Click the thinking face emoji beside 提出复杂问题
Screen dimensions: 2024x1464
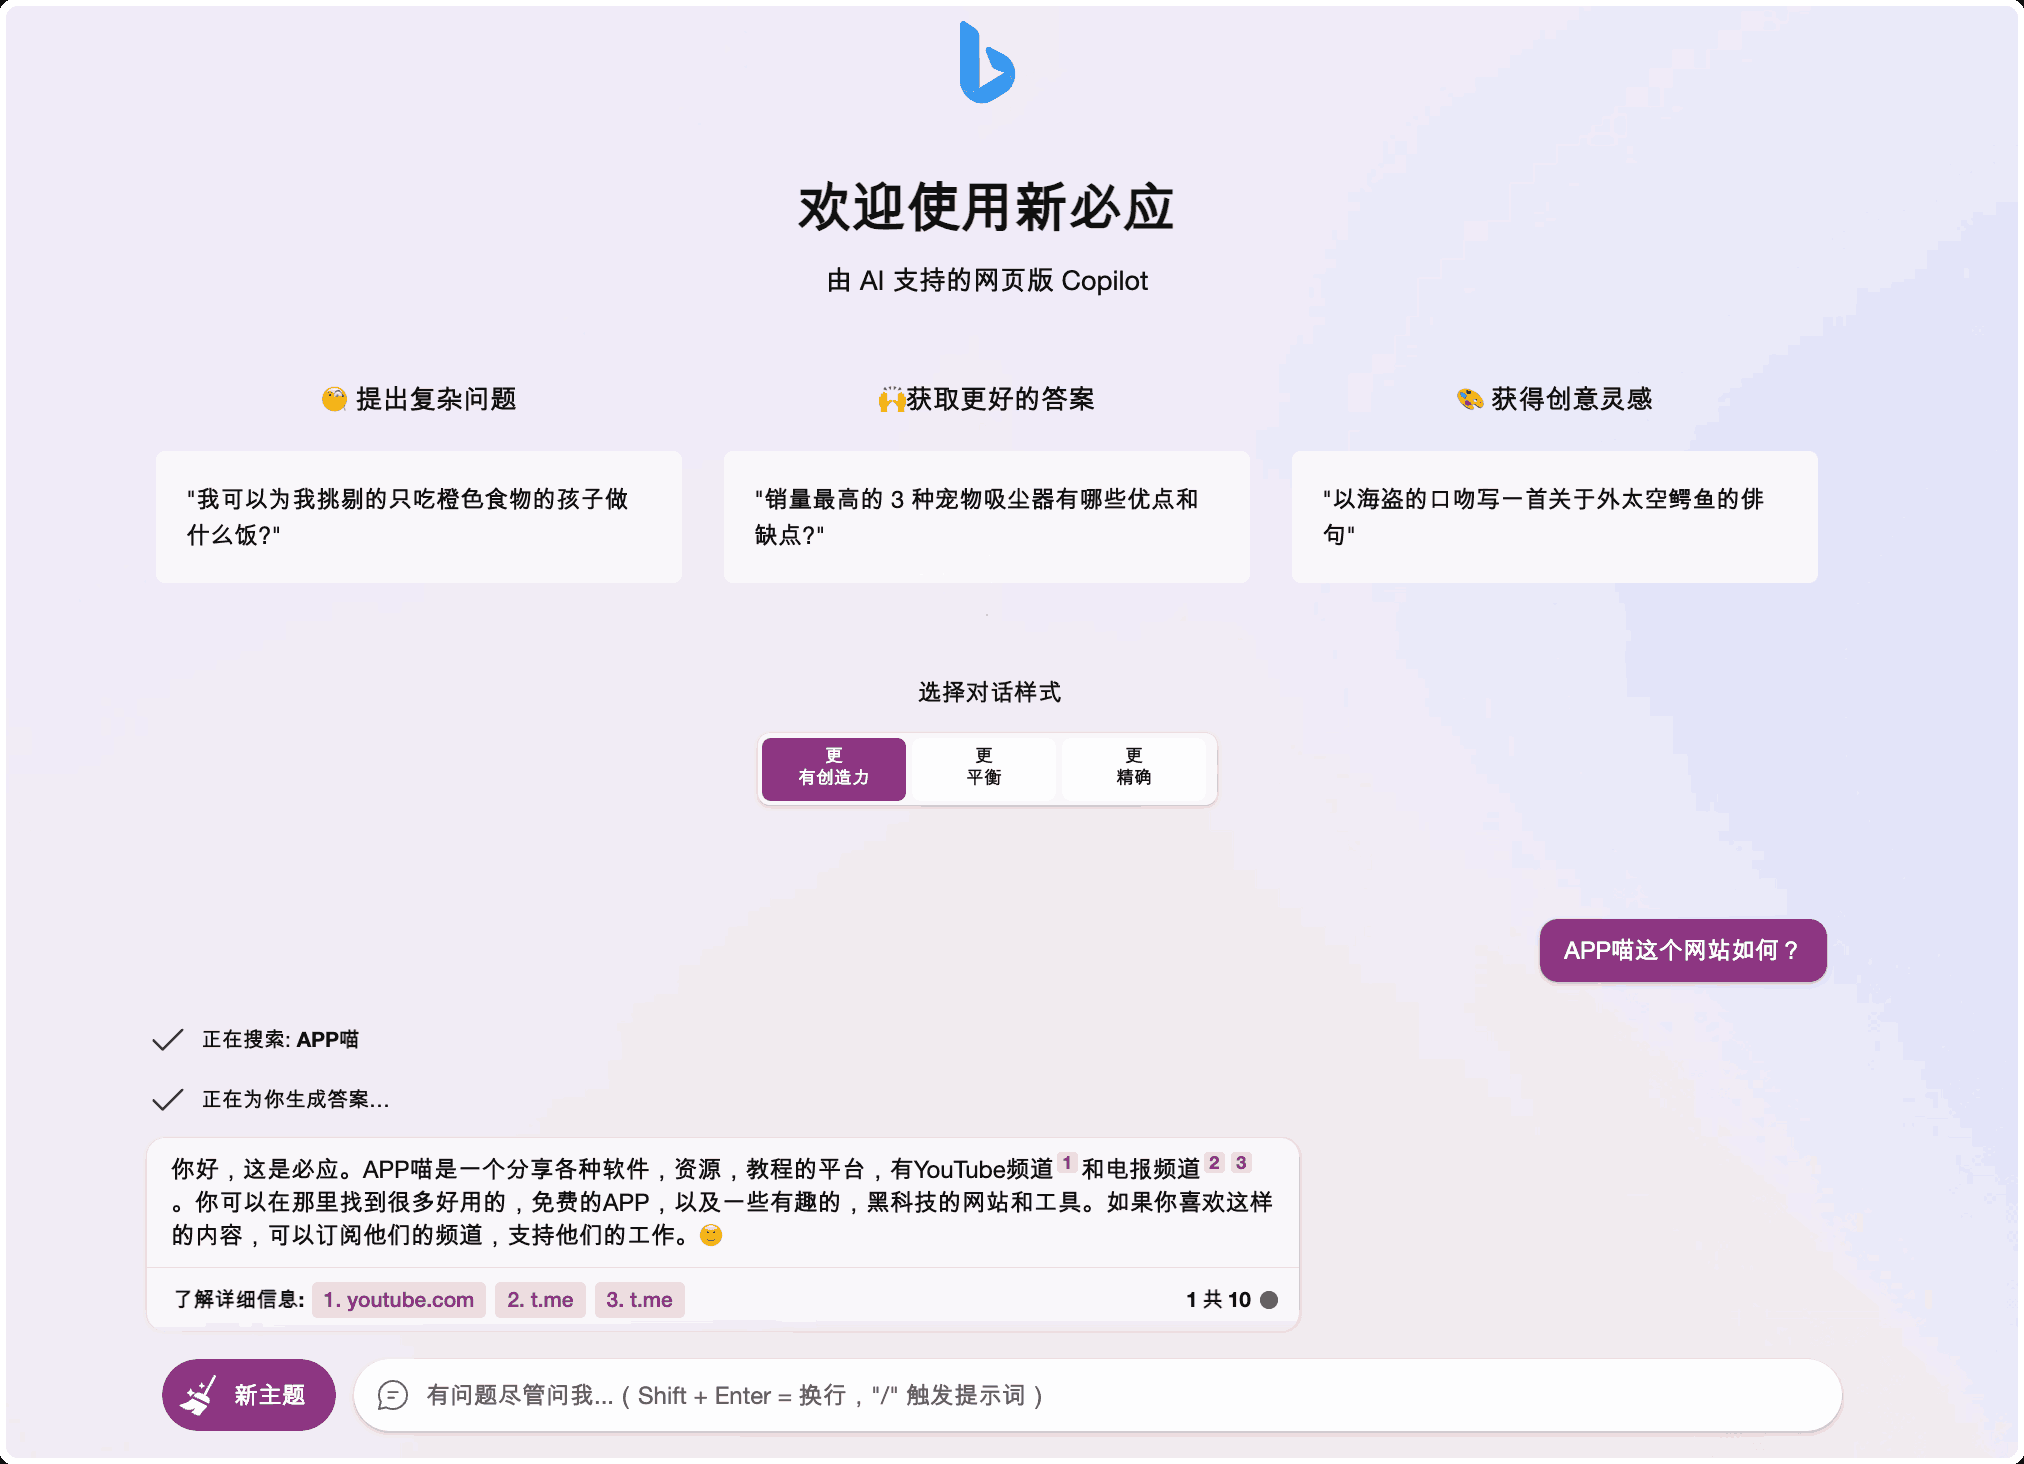click(334, 399)
